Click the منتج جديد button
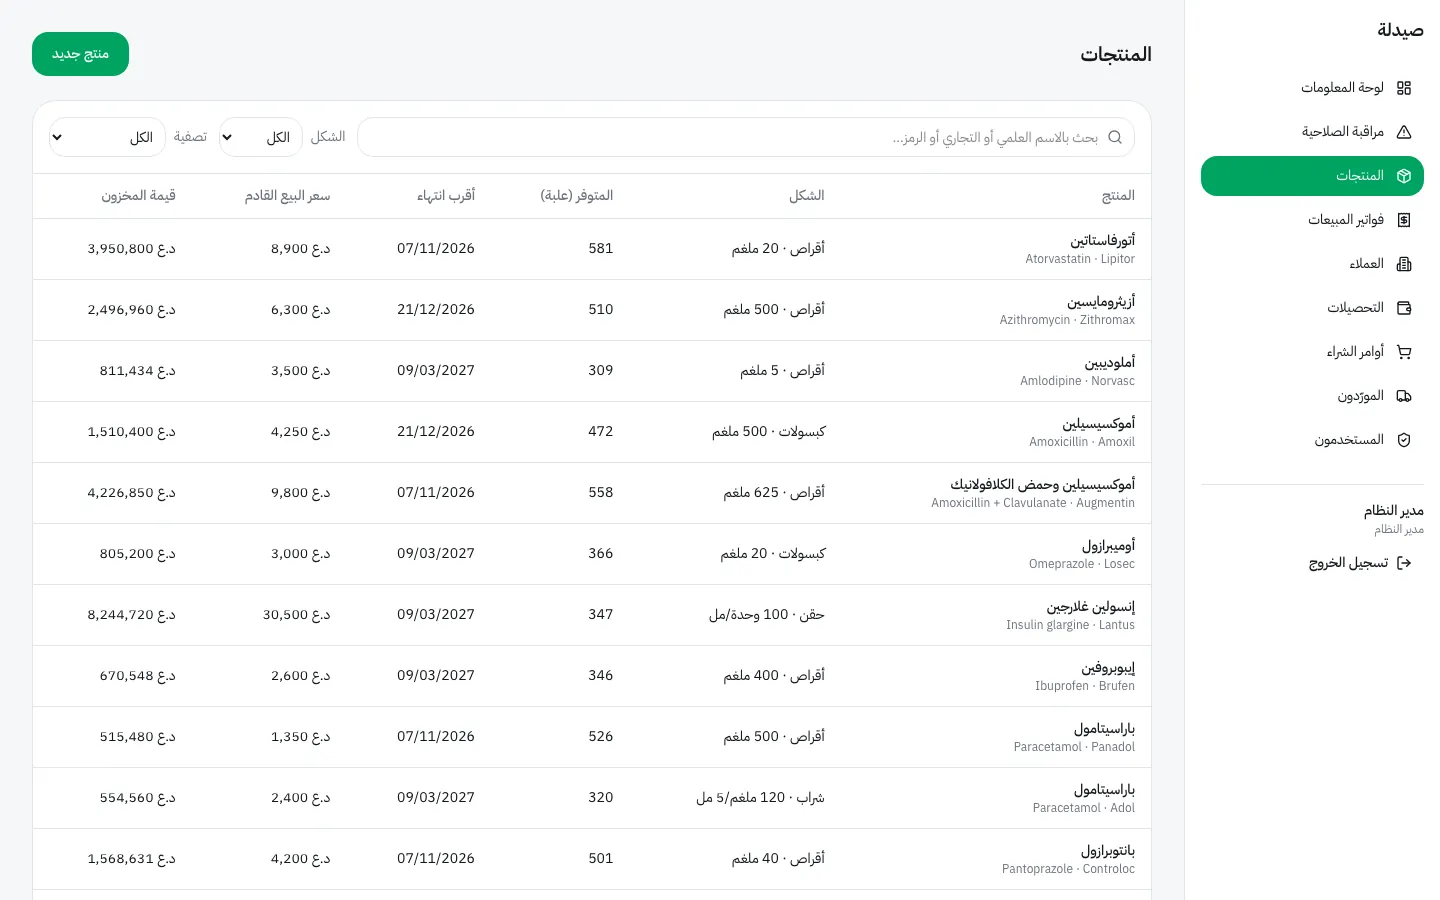Screen dimensions: 1440x900 pos(80,54)
